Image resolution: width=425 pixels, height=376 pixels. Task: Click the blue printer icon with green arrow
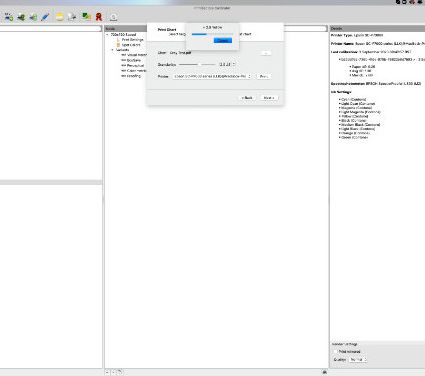(9, 17)
